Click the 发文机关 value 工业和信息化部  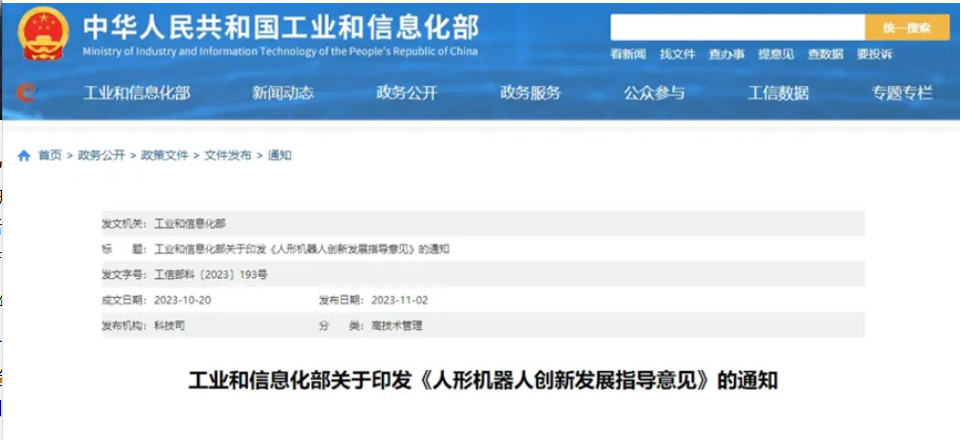190,224
